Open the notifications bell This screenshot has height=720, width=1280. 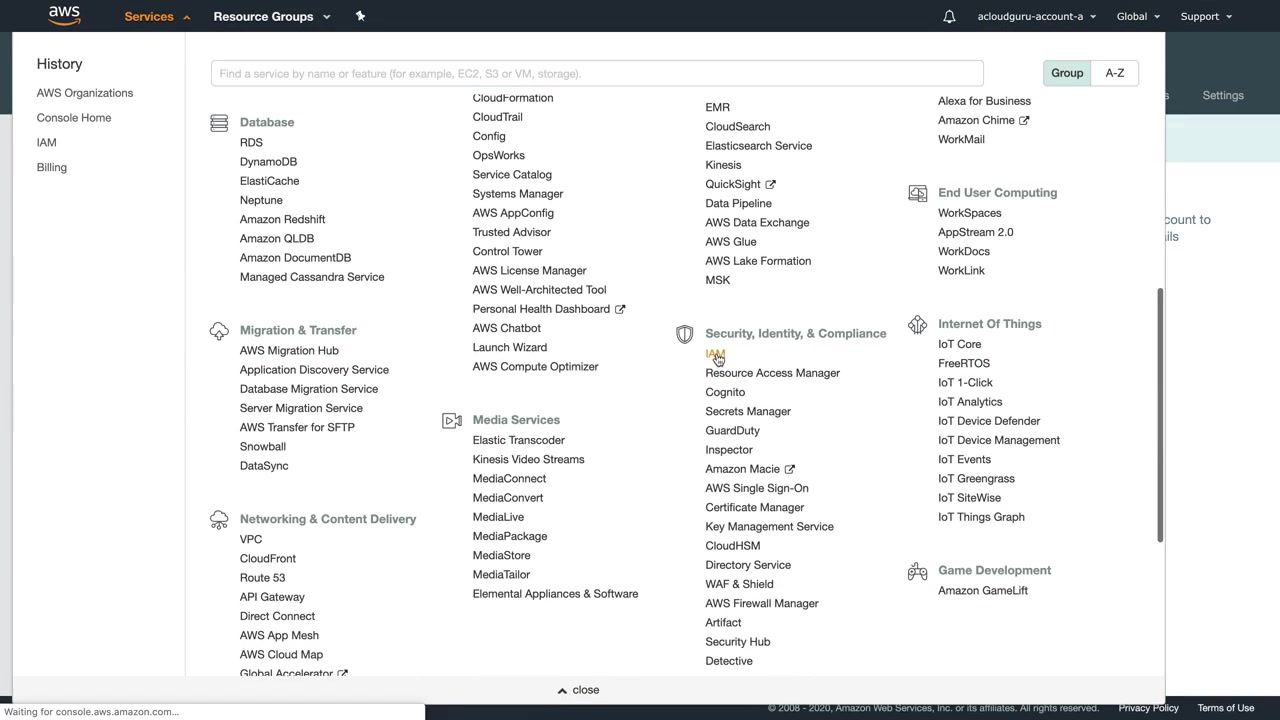[949, 17]
